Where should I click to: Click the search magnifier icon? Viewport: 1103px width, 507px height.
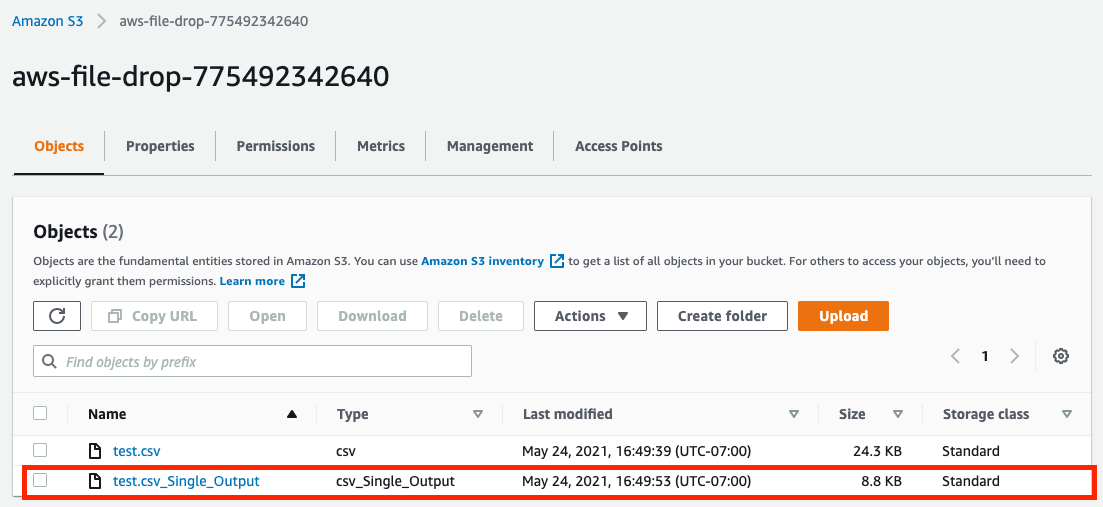tap(49, 362)
